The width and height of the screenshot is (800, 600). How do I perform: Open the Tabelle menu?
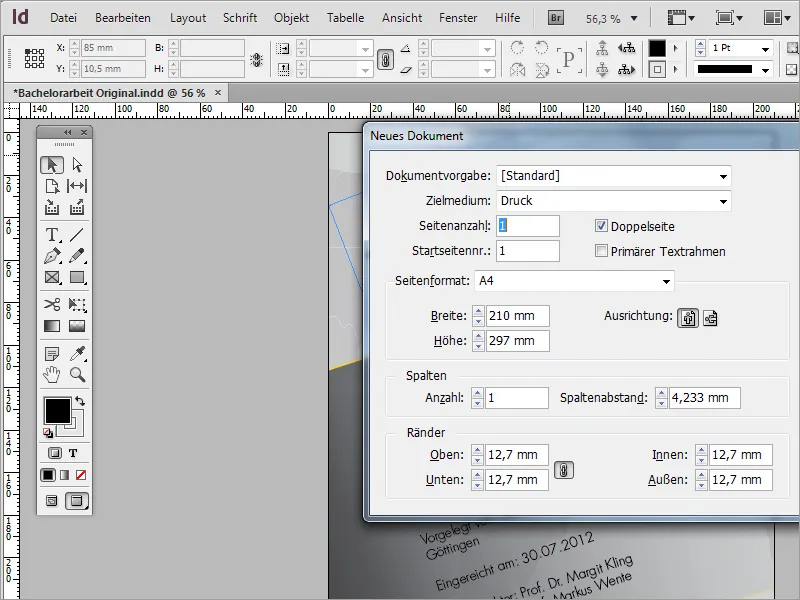pyautogui.click(x=345, y=18)
